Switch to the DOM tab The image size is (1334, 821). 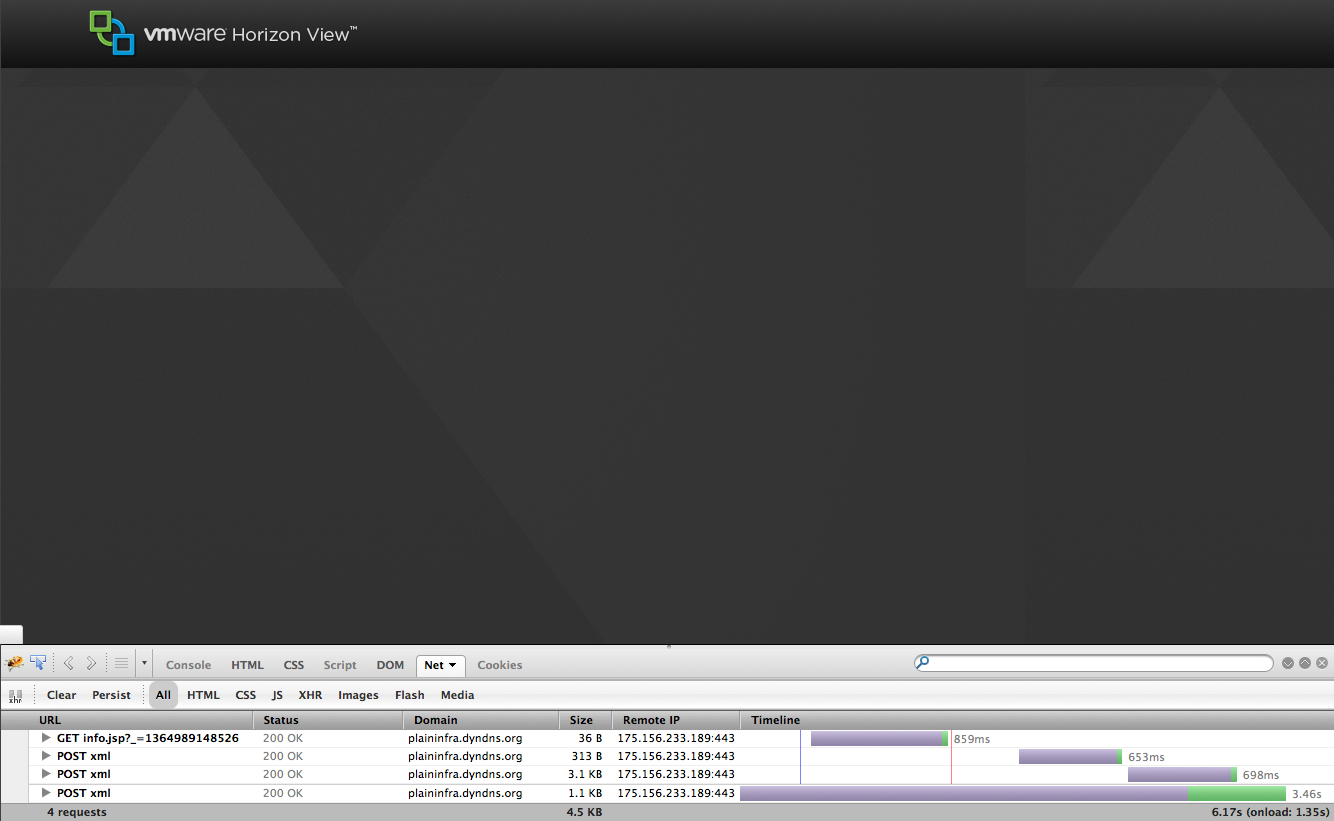point(390,664)
